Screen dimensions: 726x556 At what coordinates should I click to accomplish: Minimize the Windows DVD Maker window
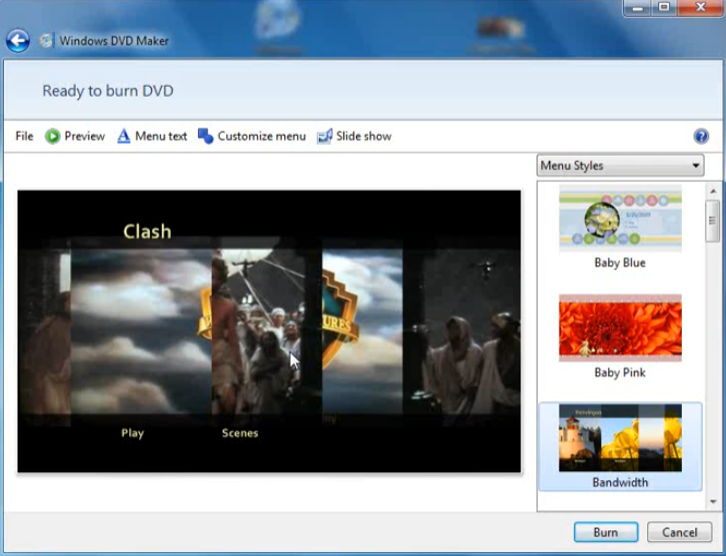tap(637, 7)
